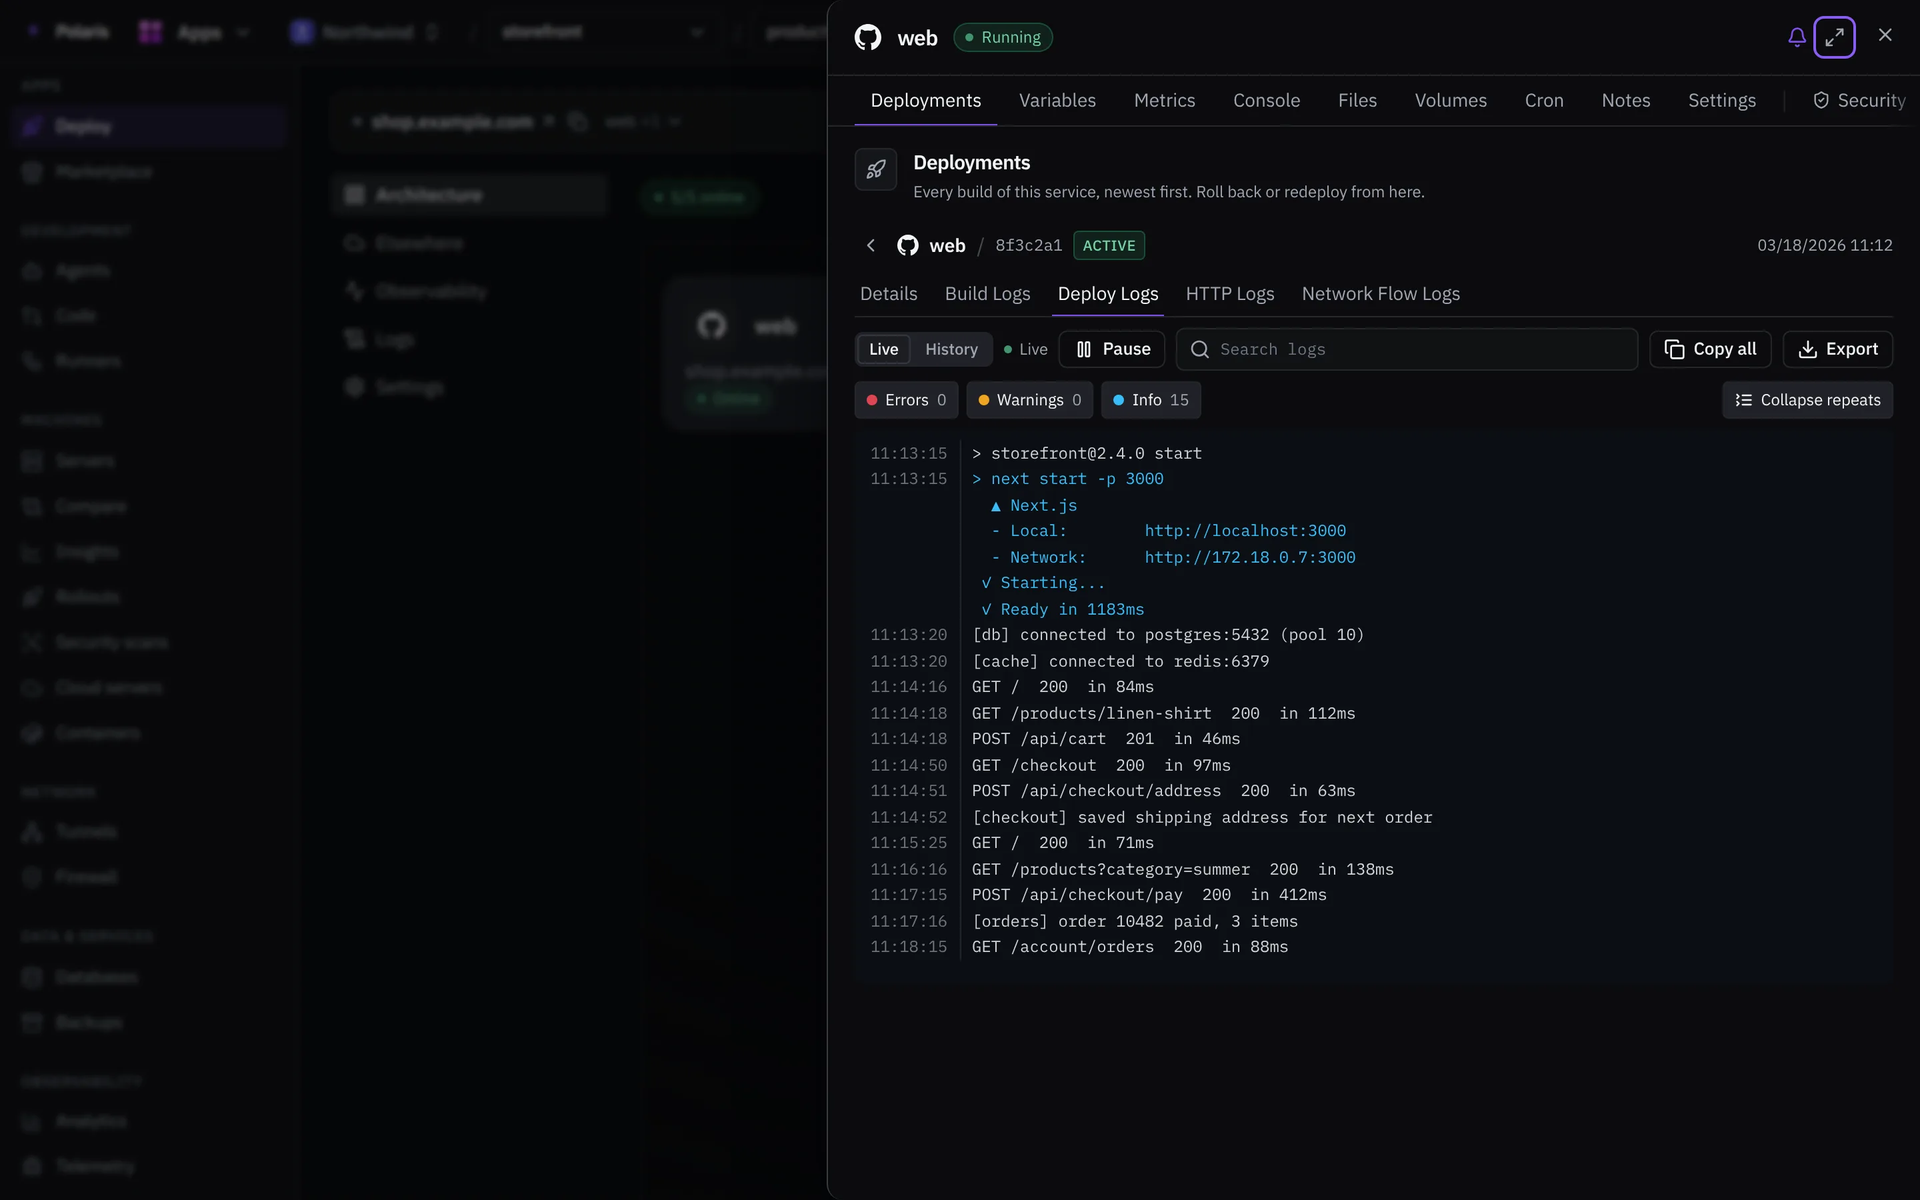
Task: Click the http://localhost:3000 log link
Action: coord(1245,531)
